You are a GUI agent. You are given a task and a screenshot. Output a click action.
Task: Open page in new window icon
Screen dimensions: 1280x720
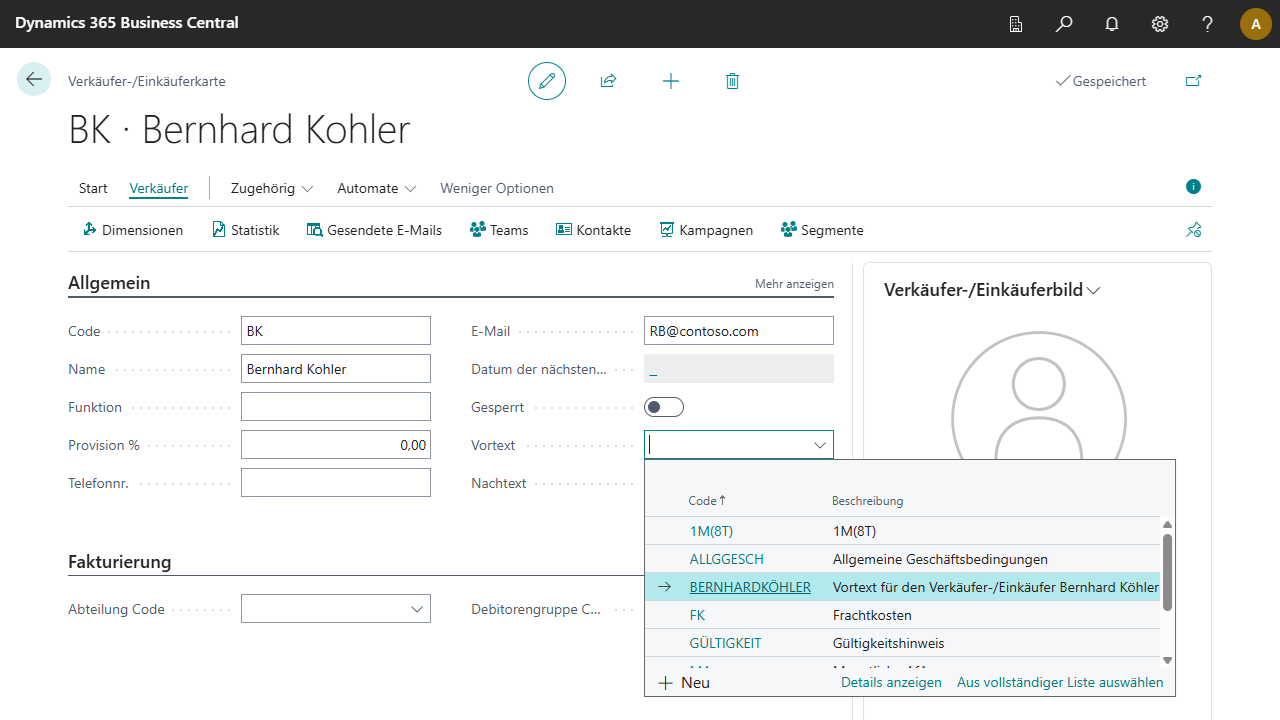(x=1193, y=81)
